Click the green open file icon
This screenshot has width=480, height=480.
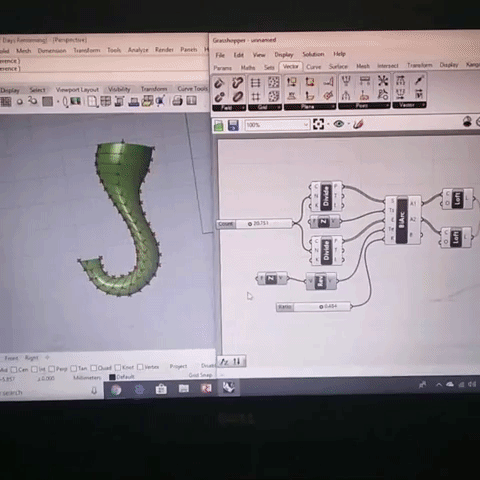[219, 125]
